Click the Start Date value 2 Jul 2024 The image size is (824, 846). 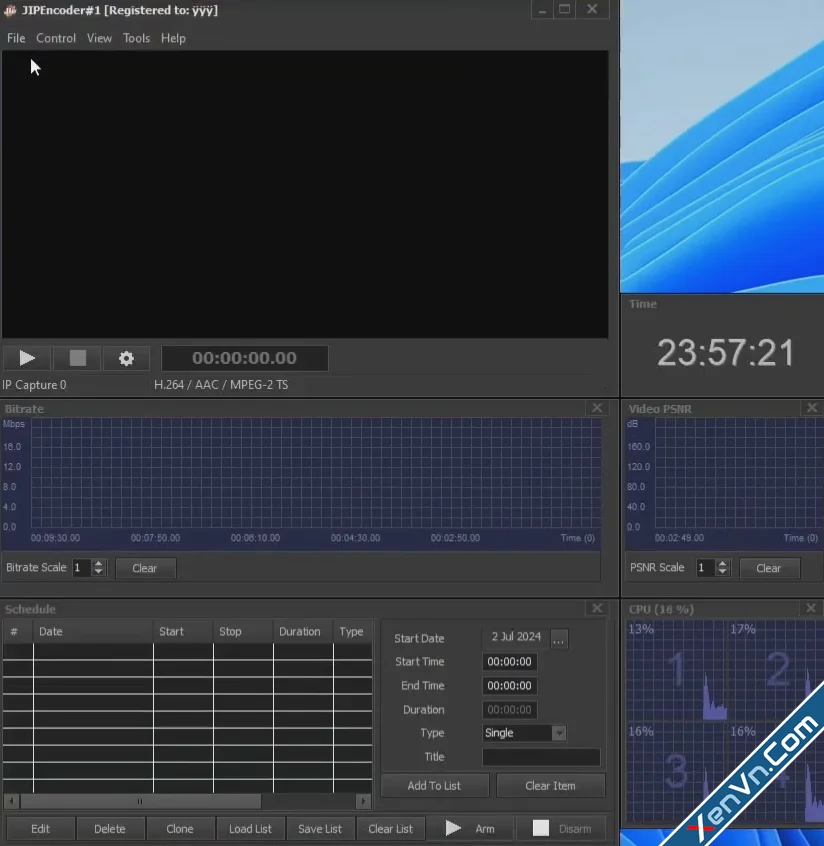pos(516,637)
